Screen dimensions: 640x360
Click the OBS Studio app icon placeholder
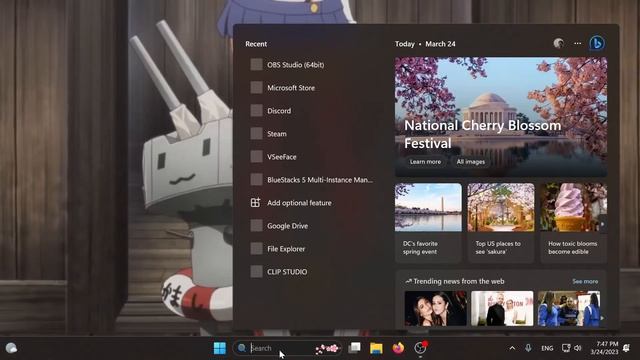[x=256, y=64]
